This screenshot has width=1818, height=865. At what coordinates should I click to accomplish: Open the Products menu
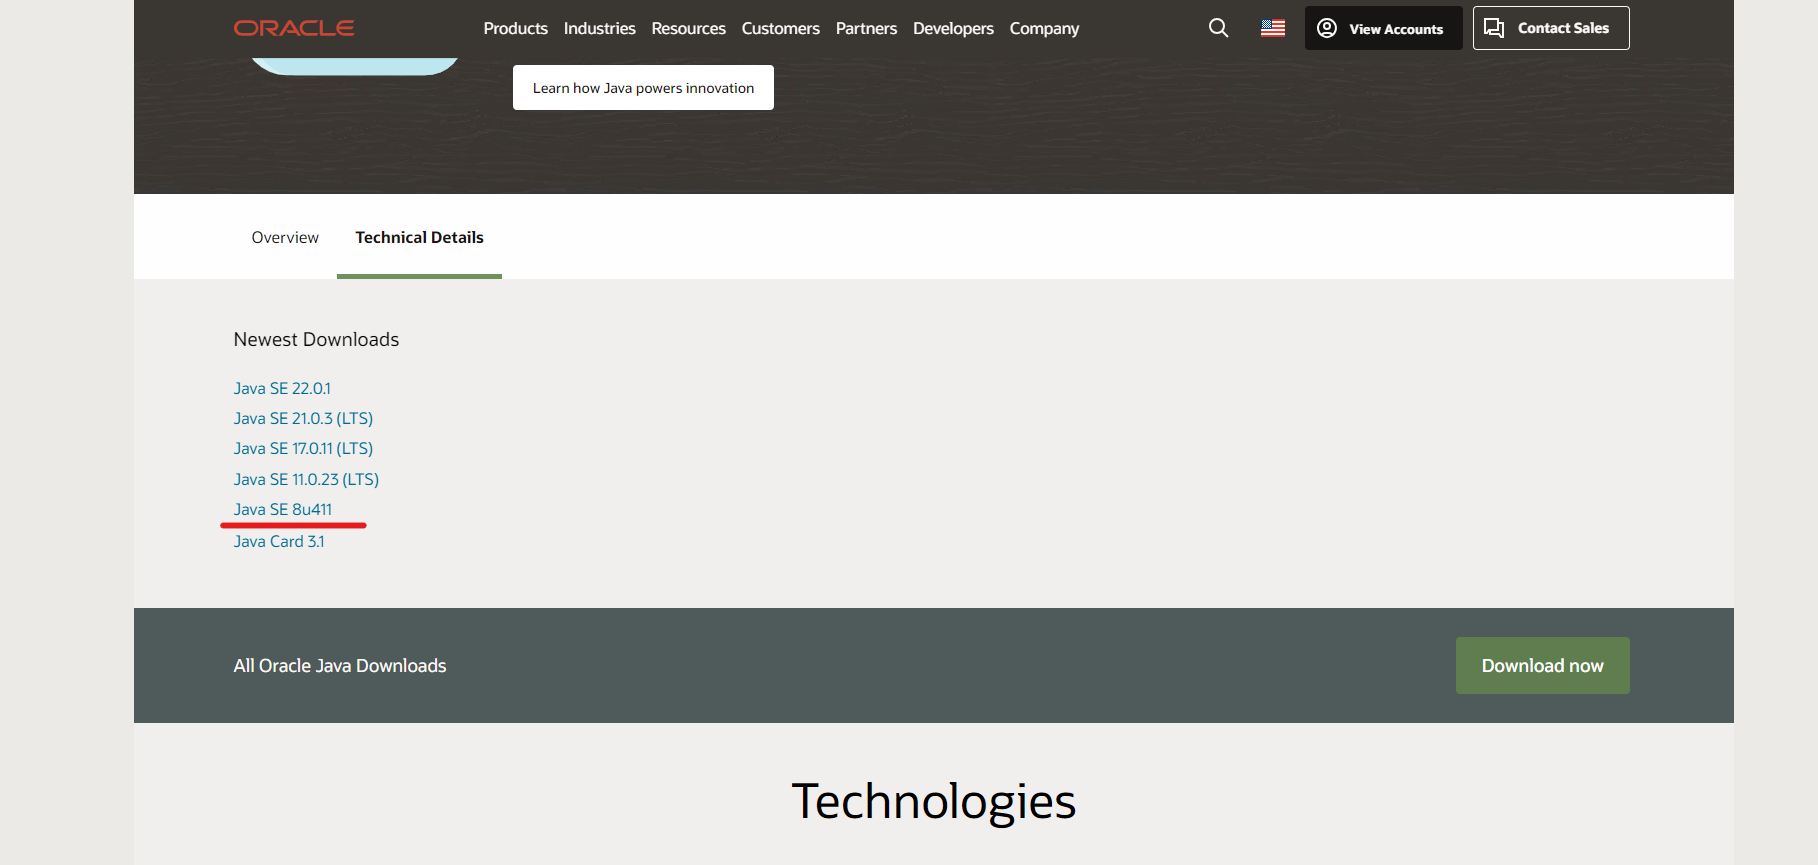pyautogui.click(x=515, y=28)
